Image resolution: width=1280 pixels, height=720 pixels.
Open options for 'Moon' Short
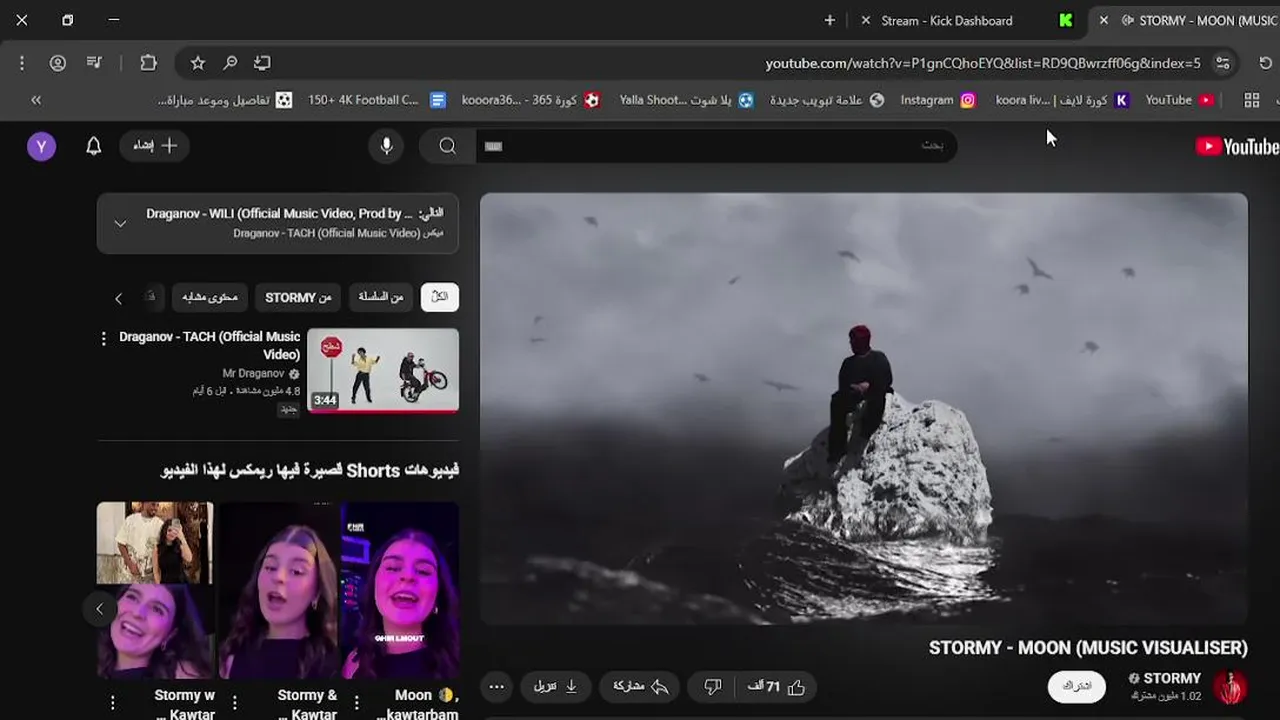358,702
